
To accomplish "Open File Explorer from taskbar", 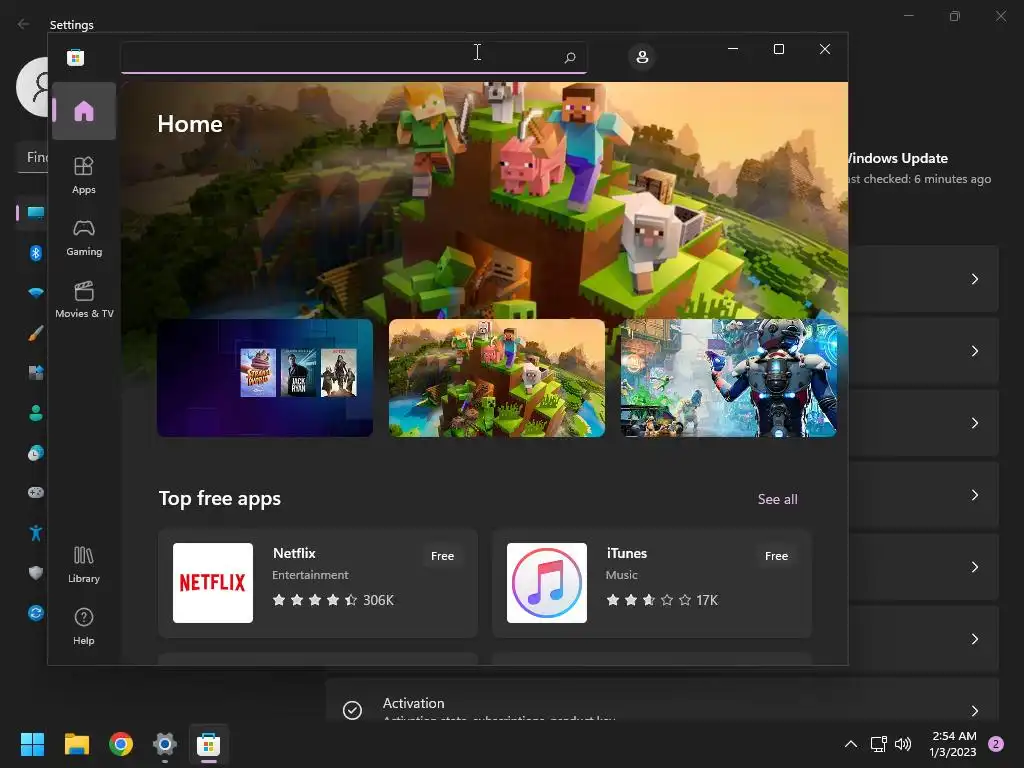I will 76,744.
